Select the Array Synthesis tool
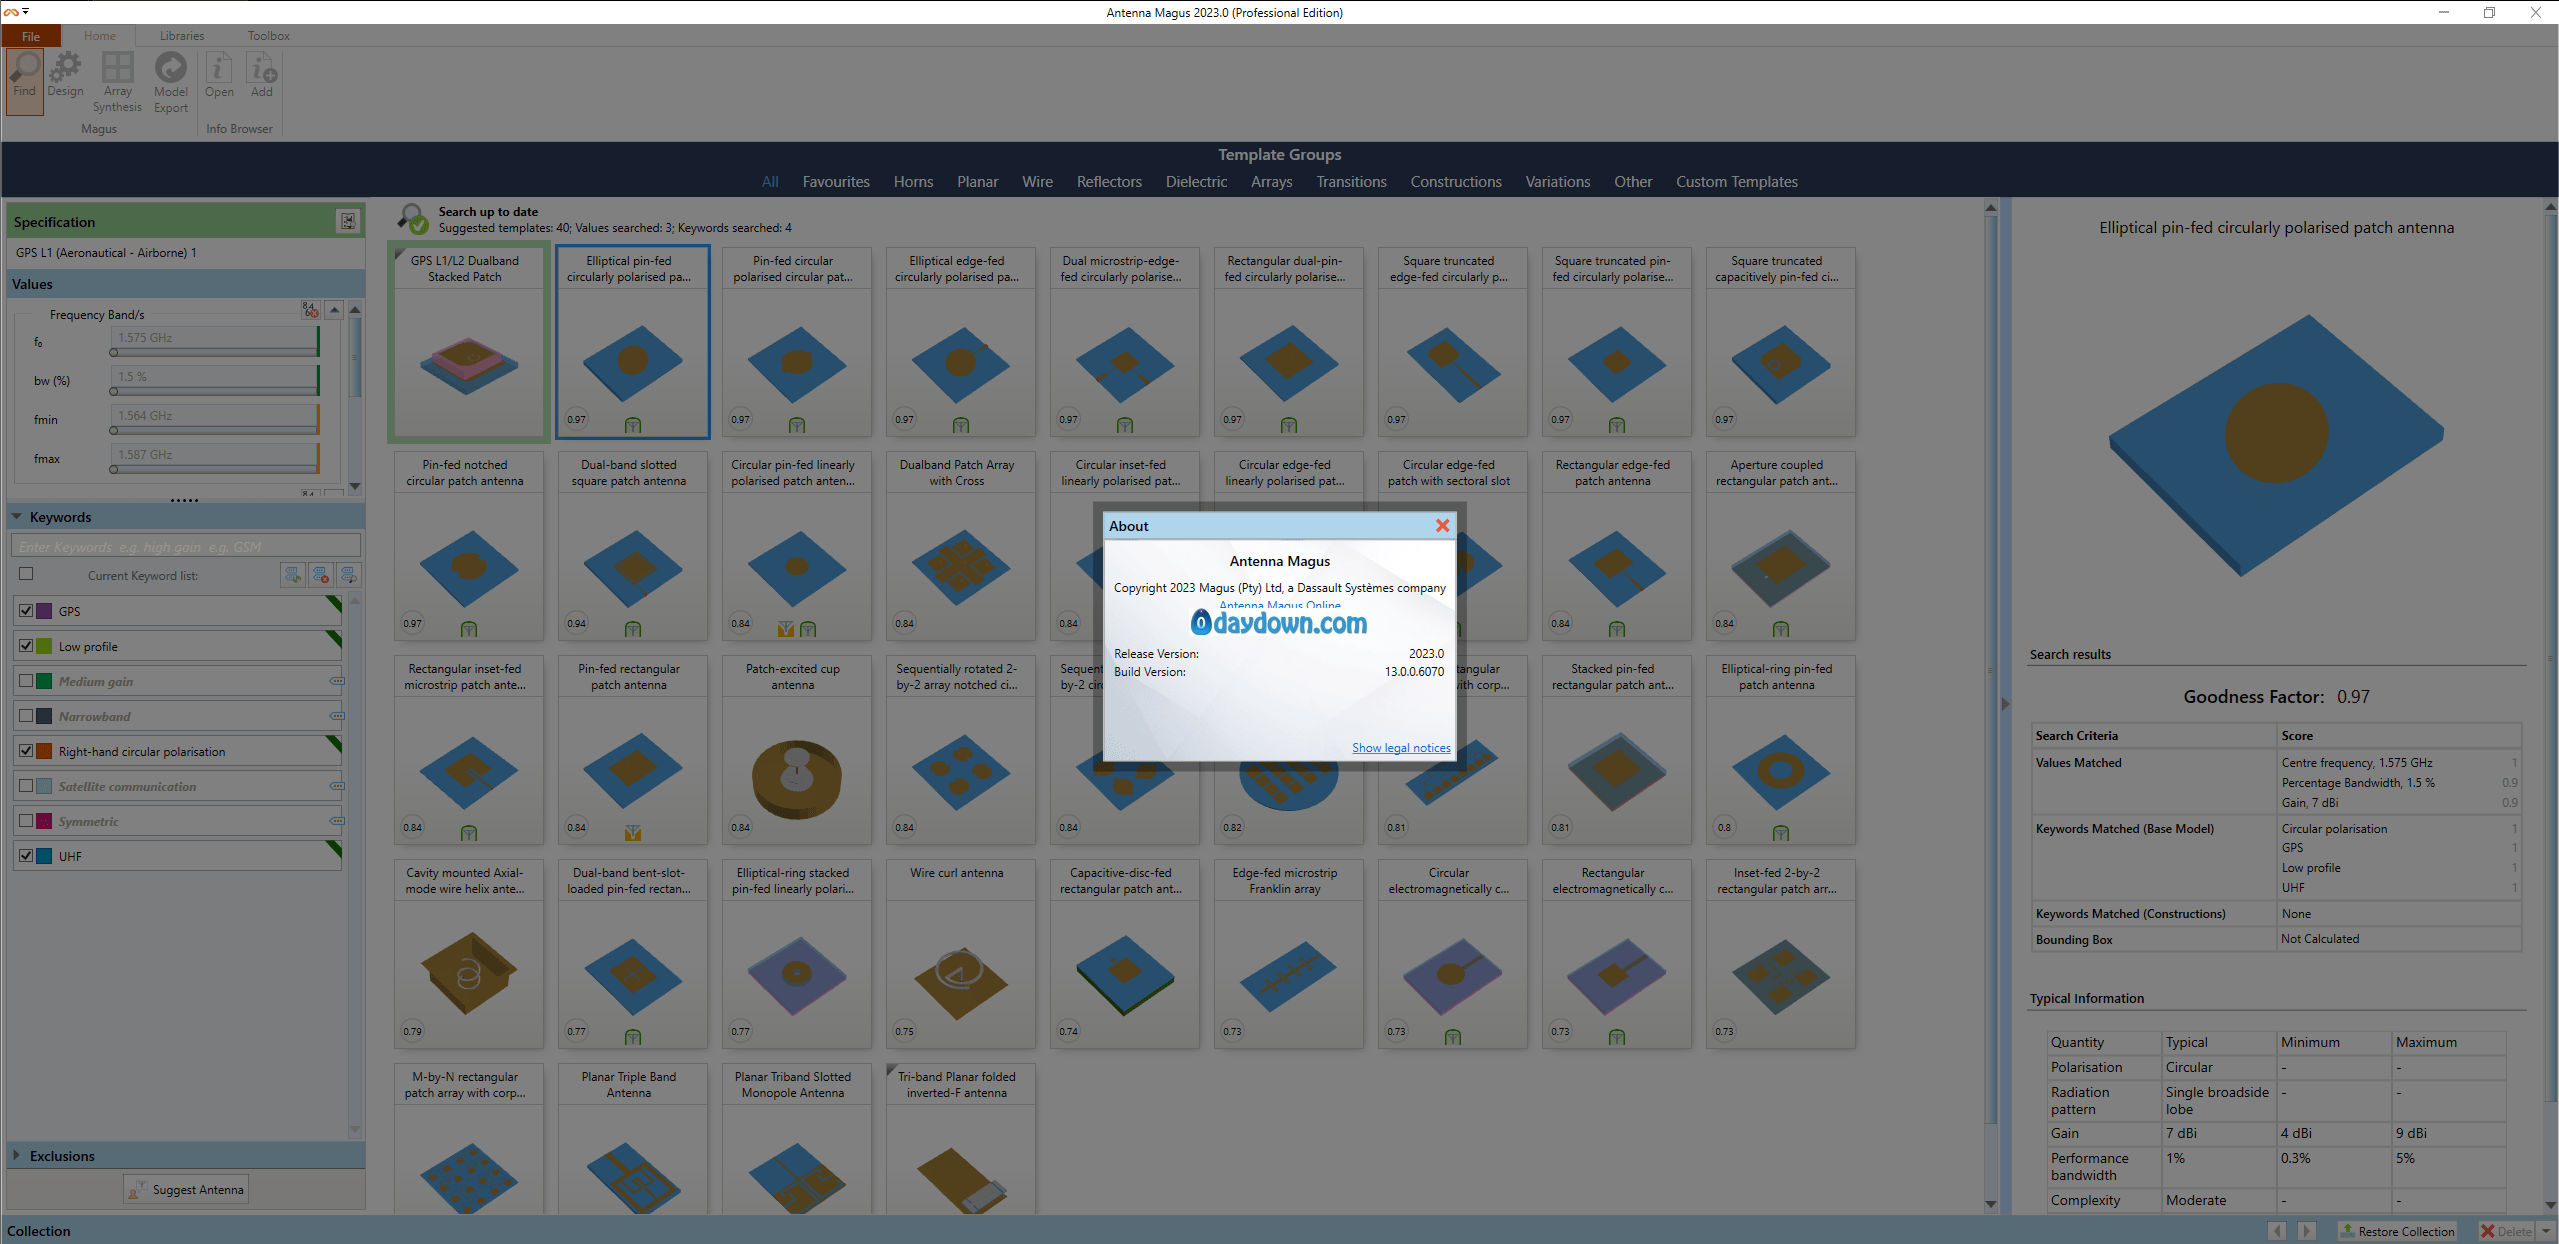 click(x=117, y=84)
